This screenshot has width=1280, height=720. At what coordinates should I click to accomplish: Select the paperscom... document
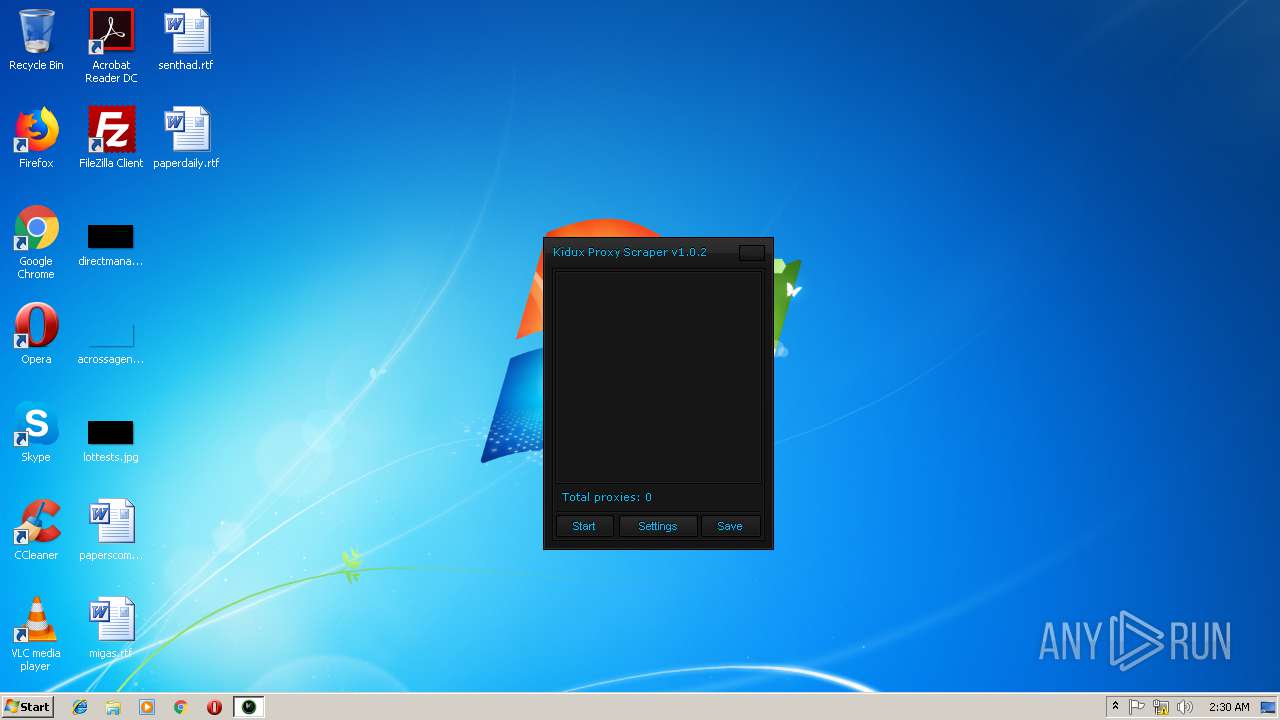click(111, 530)
